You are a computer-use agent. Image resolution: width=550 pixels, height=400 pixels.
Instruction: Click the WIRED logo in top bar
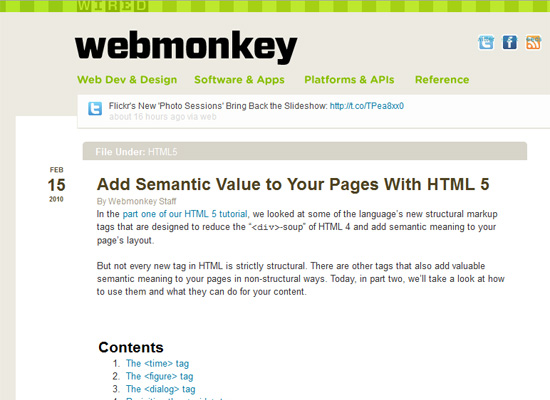click(x=112, y=6)
